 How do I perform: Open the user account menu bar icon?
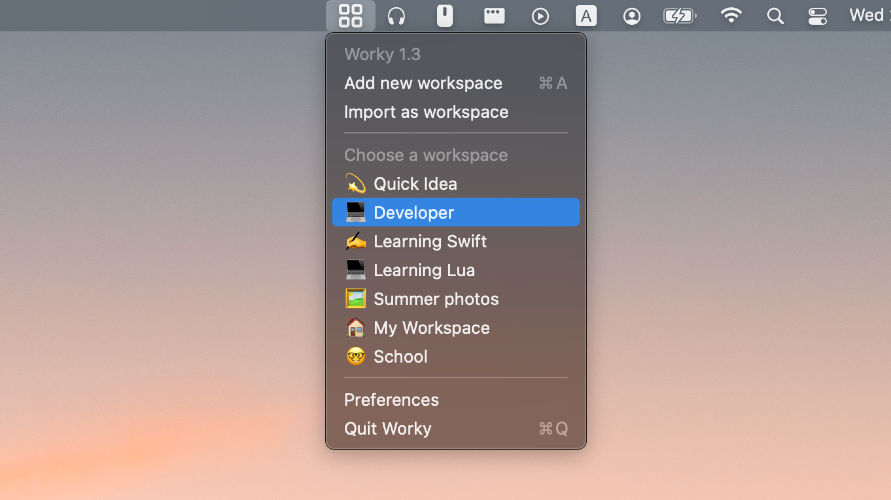[631, 16]
